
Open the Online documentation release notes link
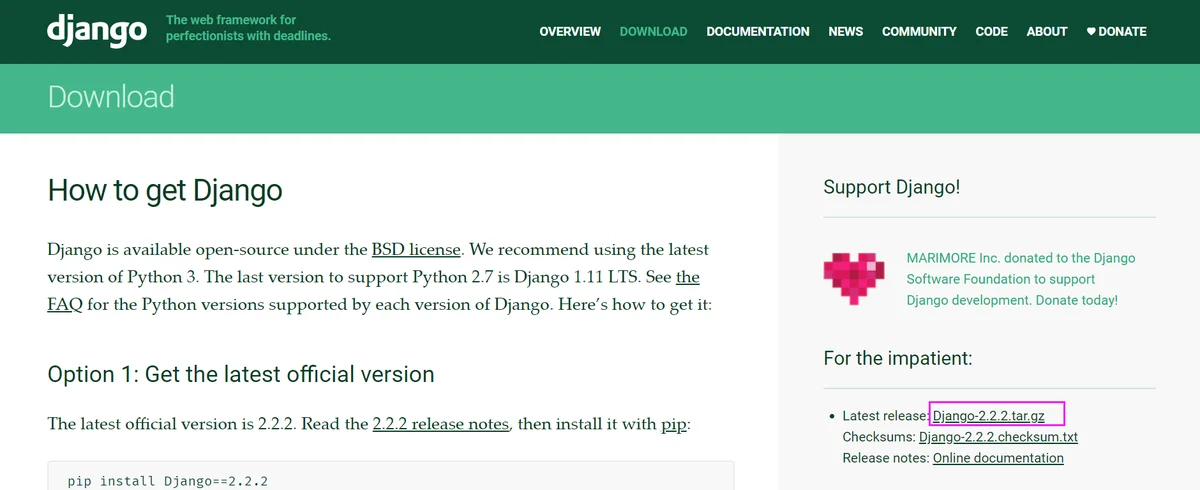tap(998, 458)
